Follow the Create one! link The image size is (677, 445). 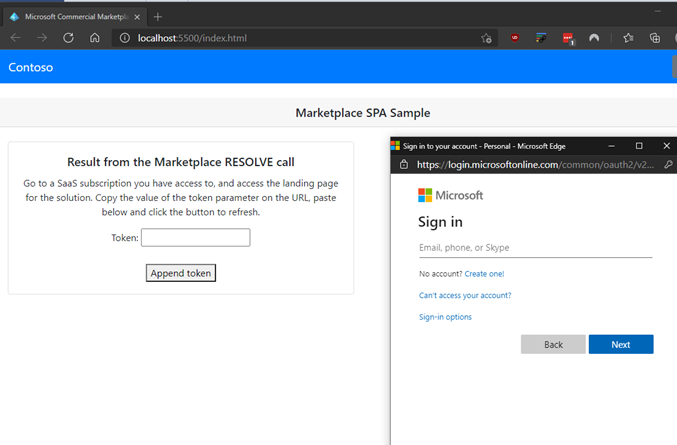(484, 274)
